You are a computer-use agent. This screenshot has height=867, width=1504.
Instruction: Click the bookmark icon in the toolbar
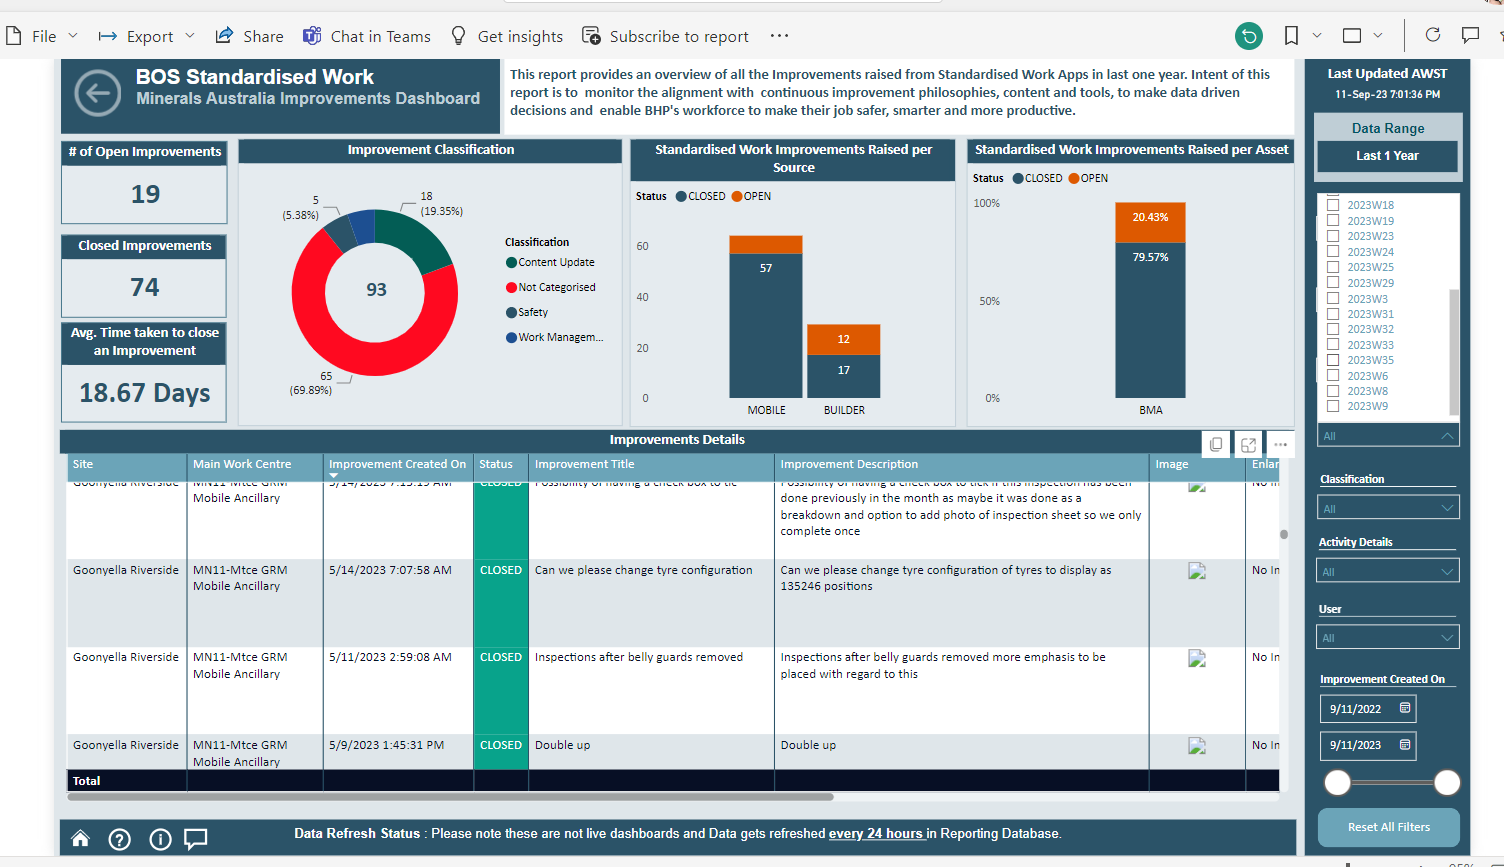click(x=1291, y=36)
